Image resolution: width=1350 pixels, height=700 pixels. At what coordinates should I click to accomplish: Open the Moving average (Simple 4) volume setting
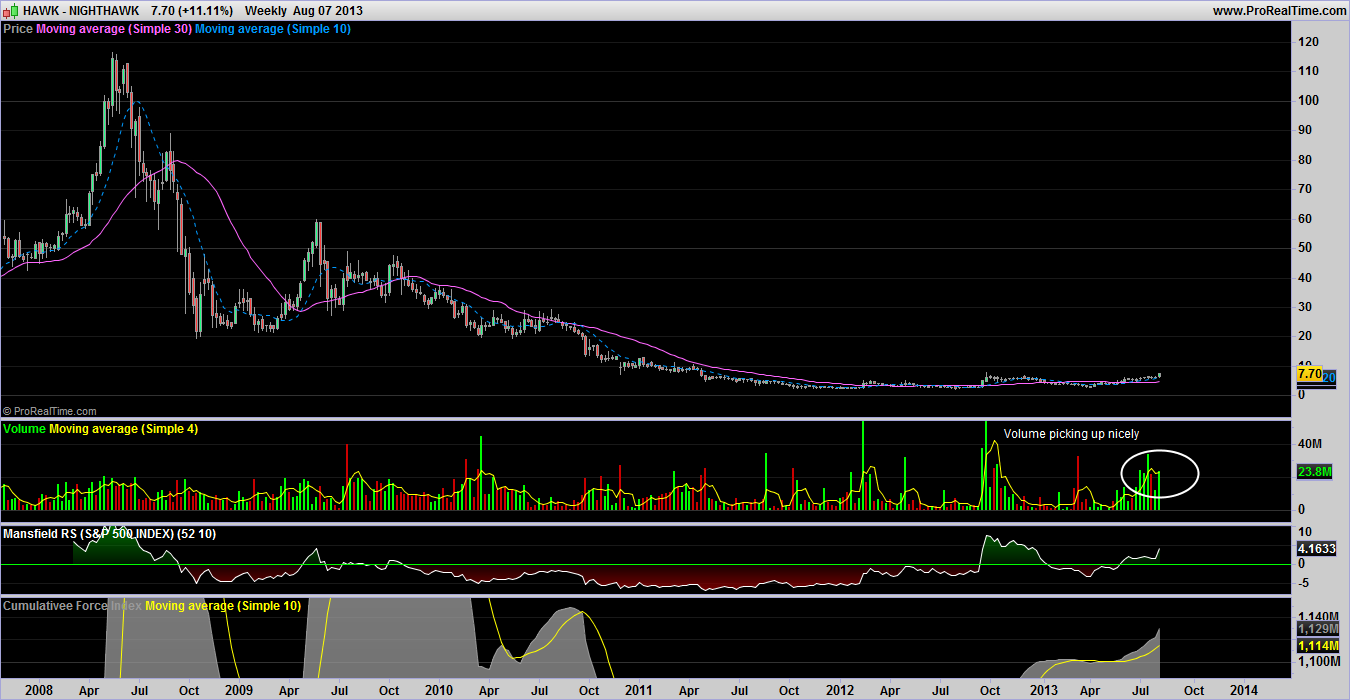tap(123, 429)
